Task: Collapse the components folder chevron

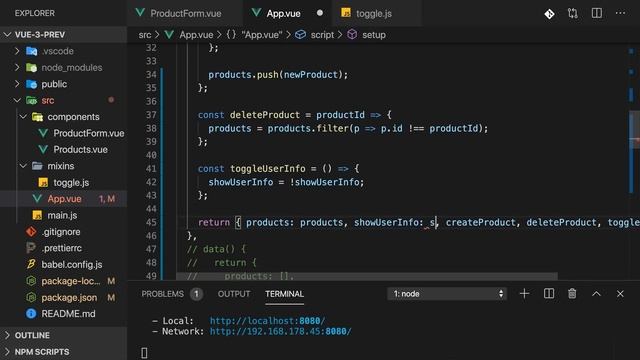Action: pyautogui.click(x=23, y=117)
